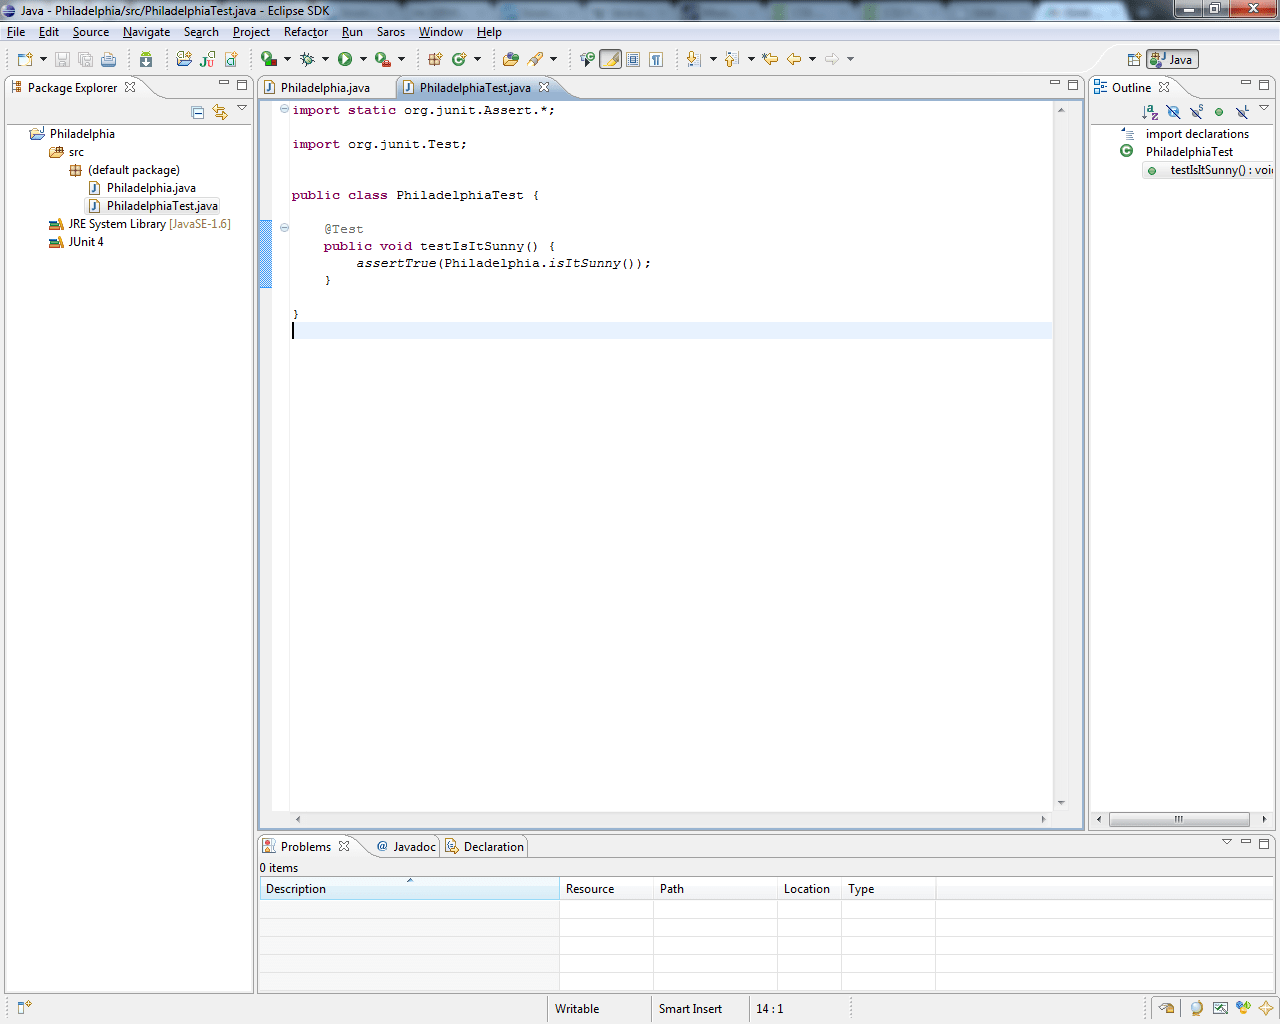
Task: Click the Java perspective button
Action: [1170, 58]
